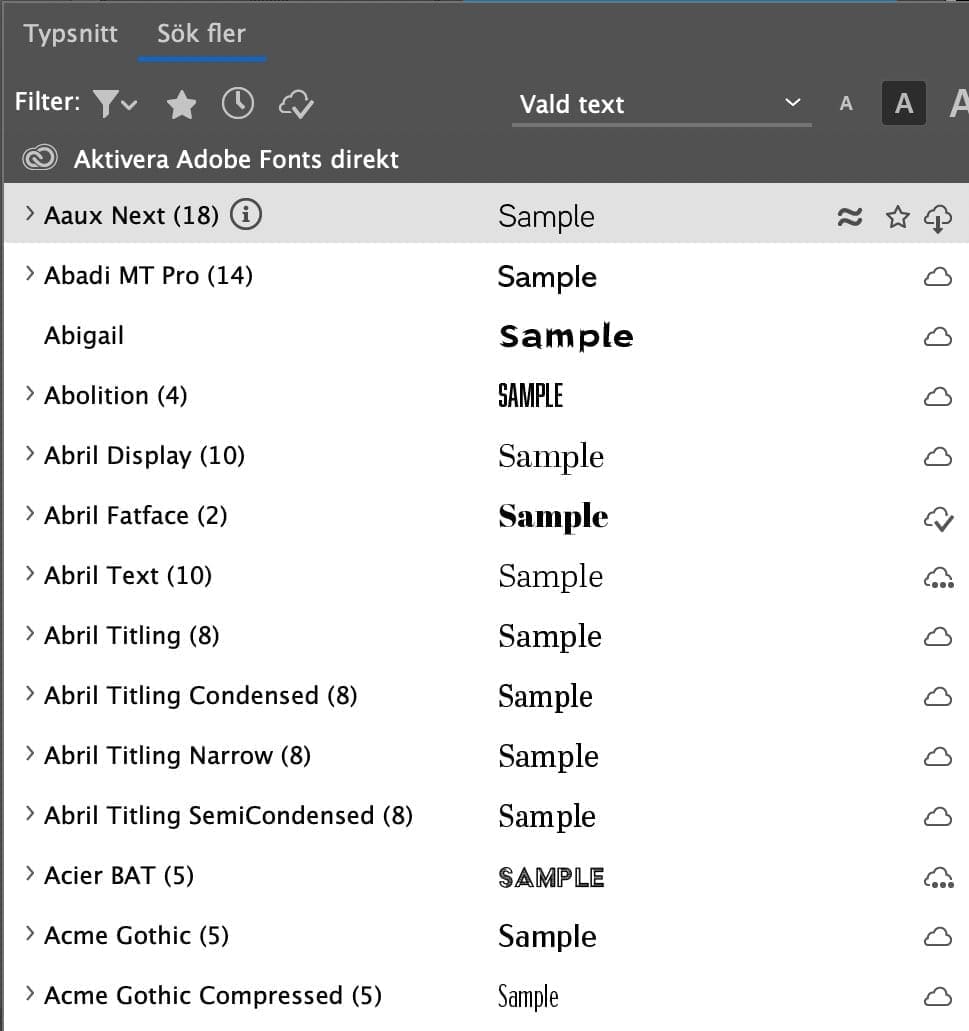Viewport: 969px width, 1031px height.
Task: Click the Acier BAT SAMPLE preview
Action: pyautogui.click(x=551, y=877)
